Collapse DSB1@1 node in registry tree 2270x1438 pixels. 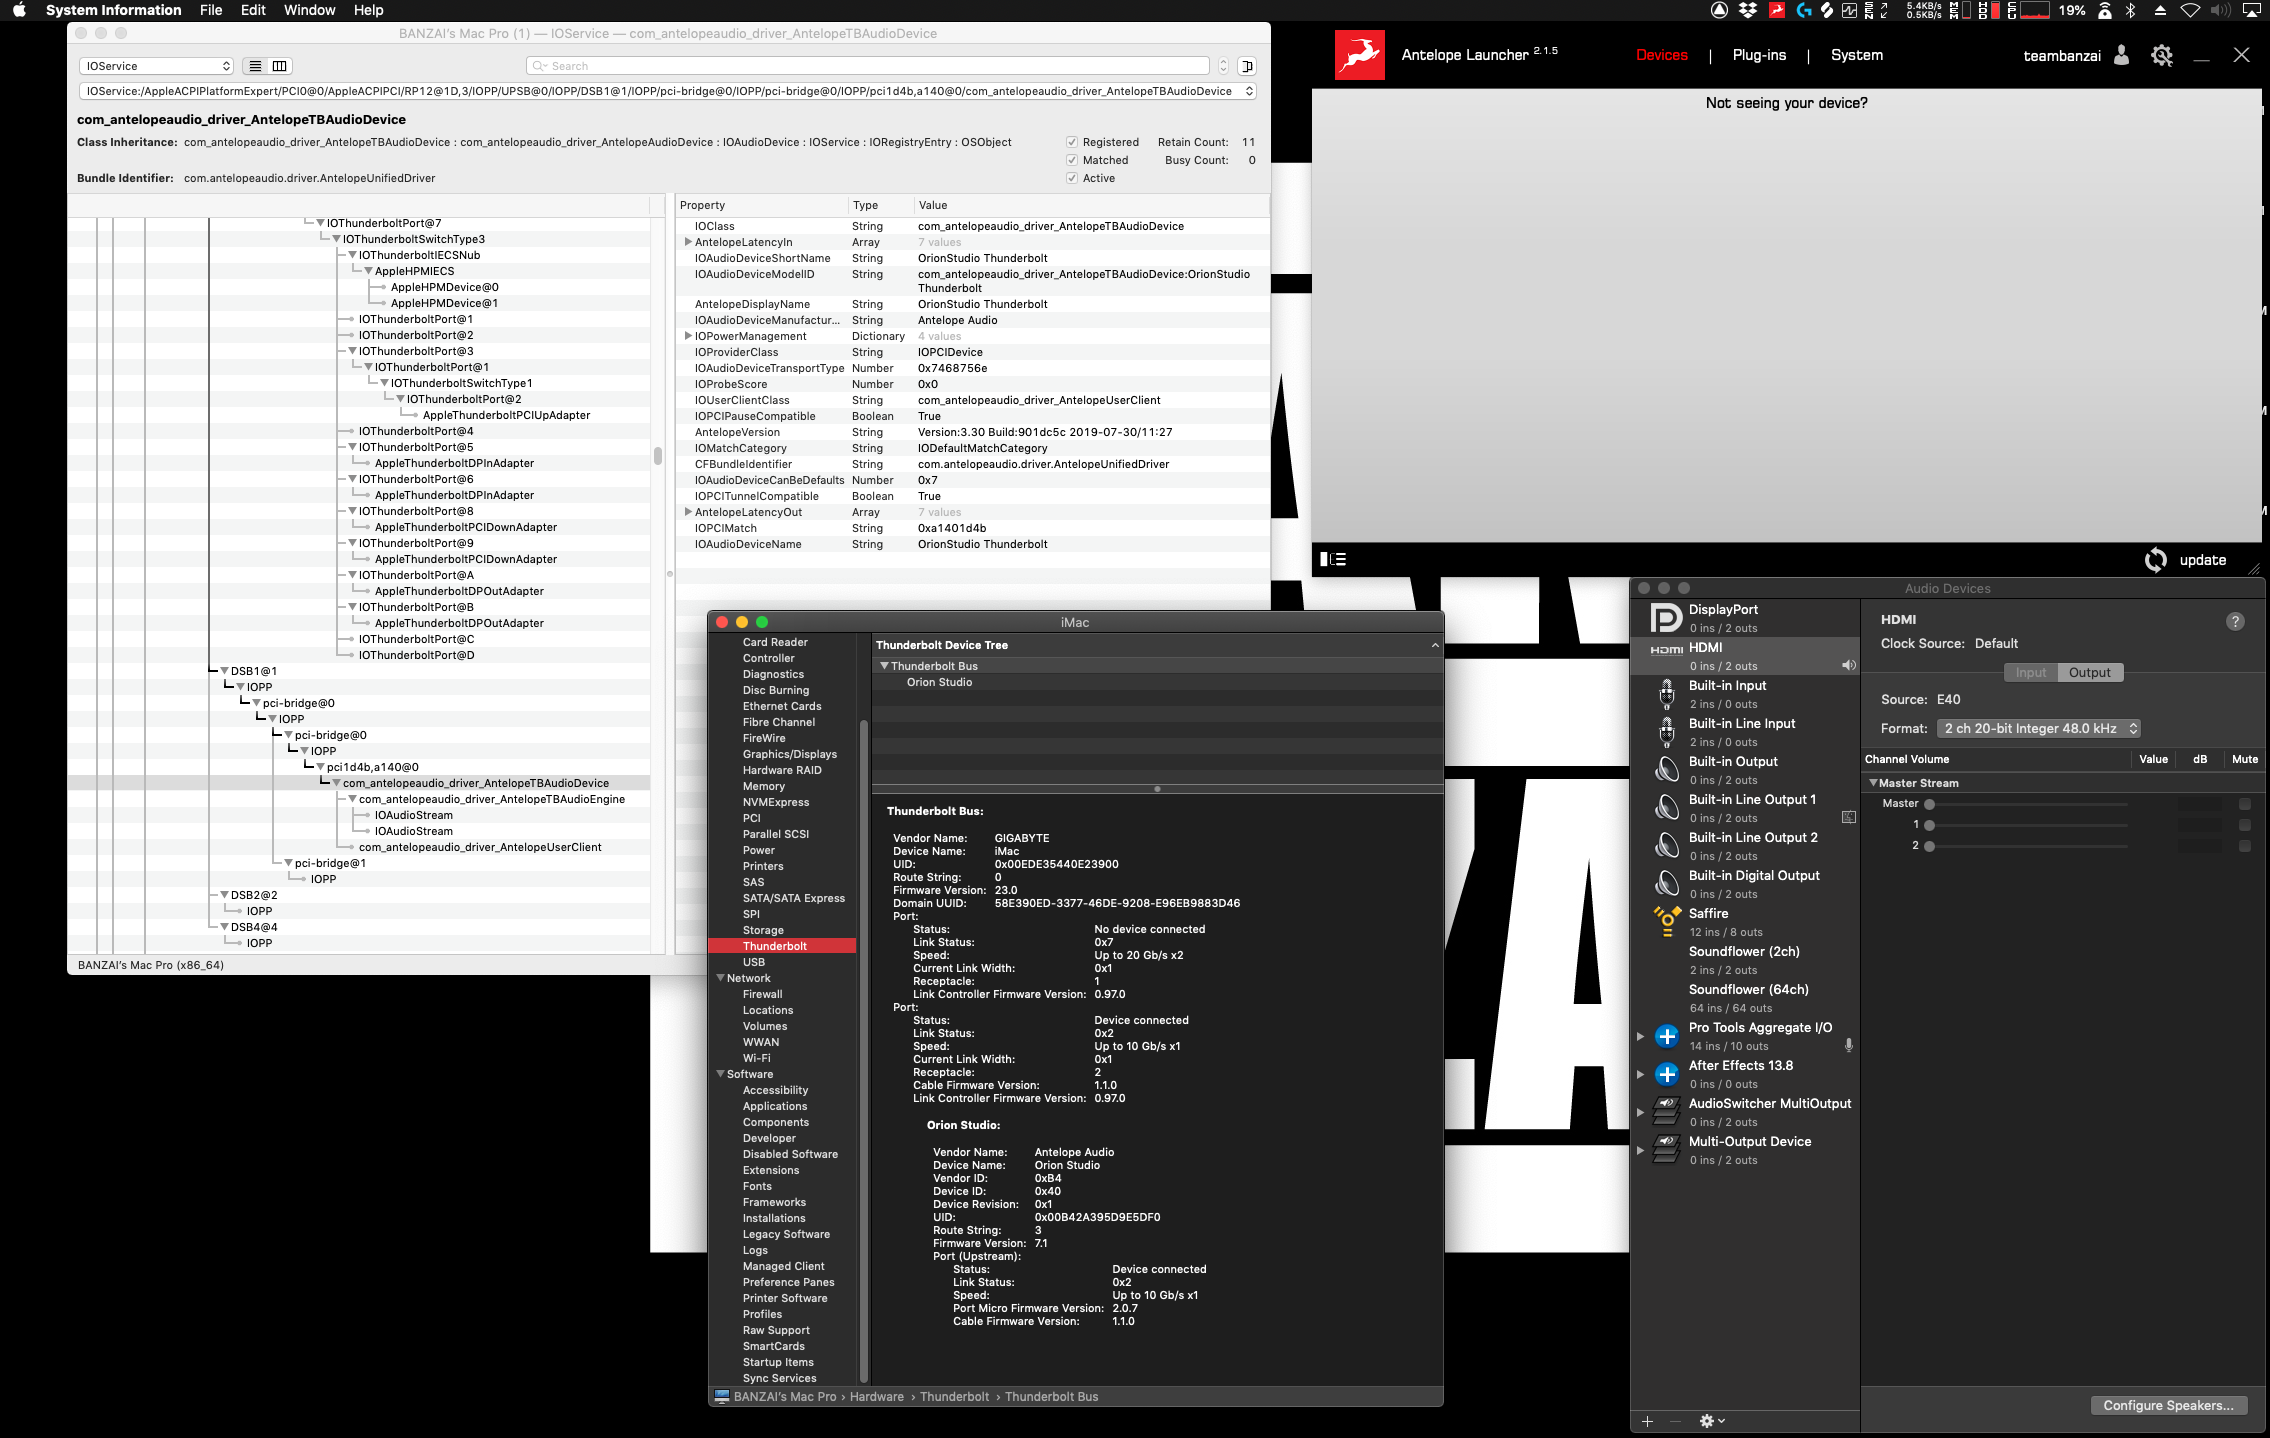click(224, 671)
